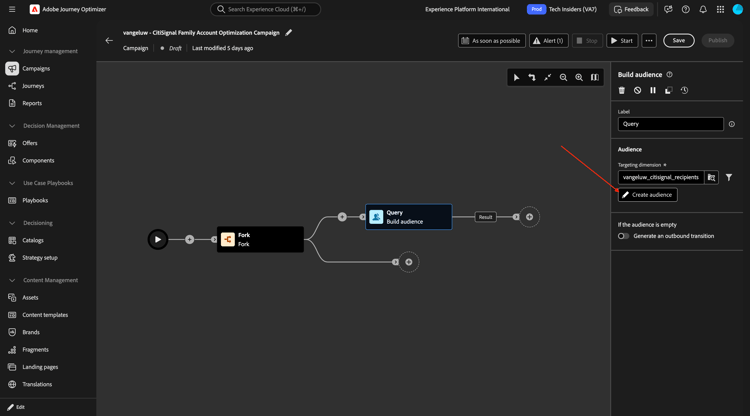This screenshot has height=416, width=750.
Task: Open the AI assistant chat icon
Action: tap(668, 9)
